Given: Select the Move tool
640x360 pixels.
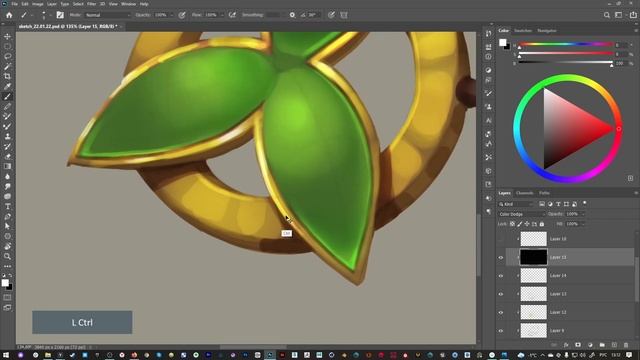Looking at the screenshot, I should click(7, 36).
